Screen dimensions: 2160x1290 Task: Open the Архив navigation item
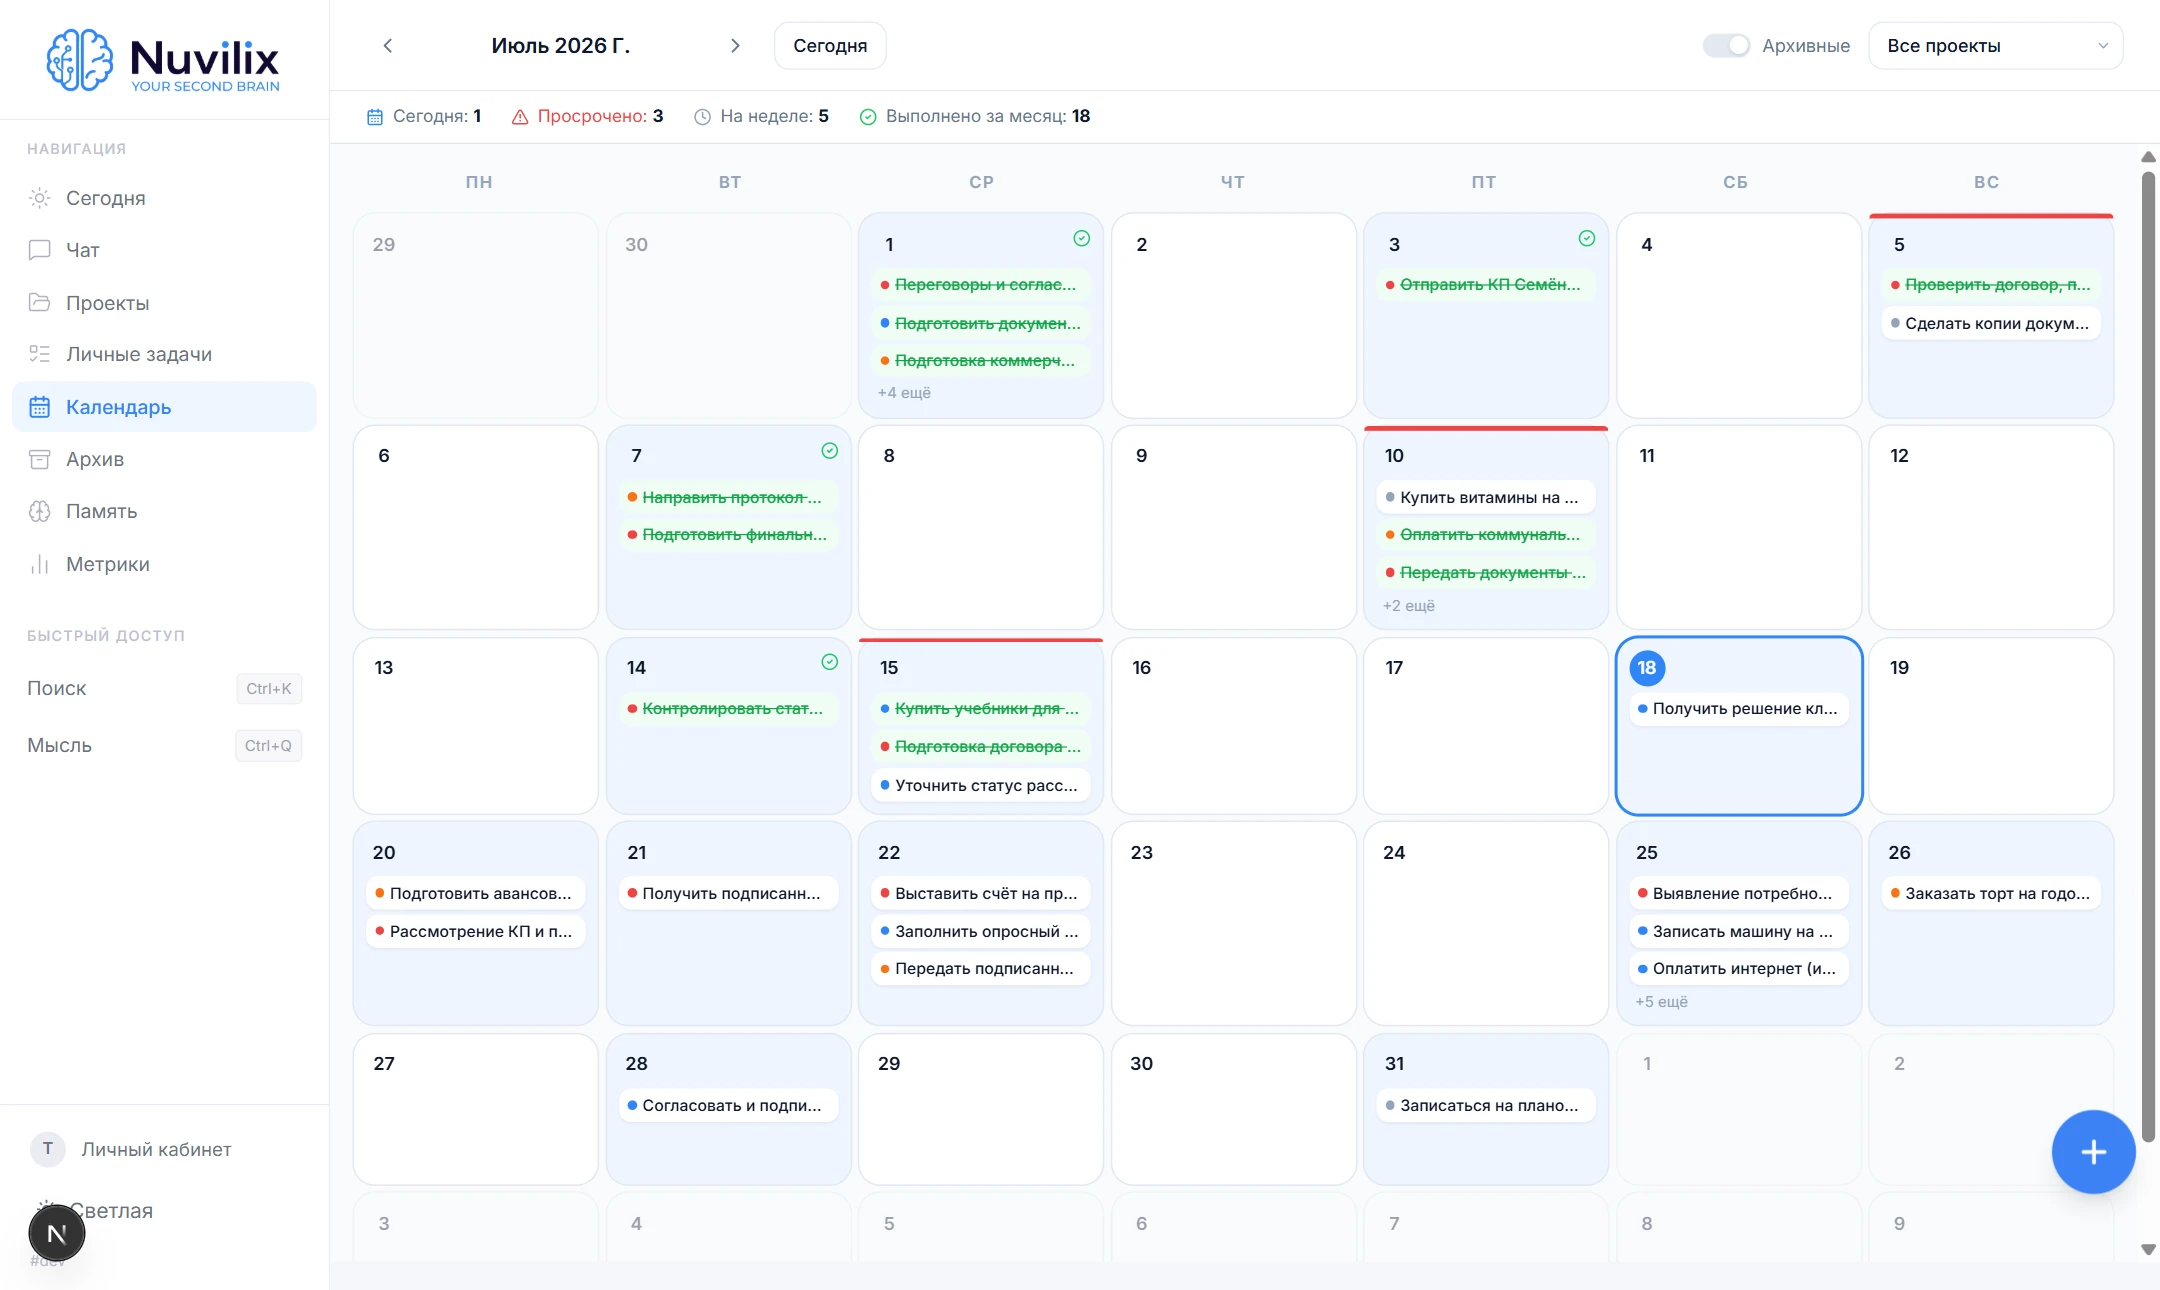point(164,459)
